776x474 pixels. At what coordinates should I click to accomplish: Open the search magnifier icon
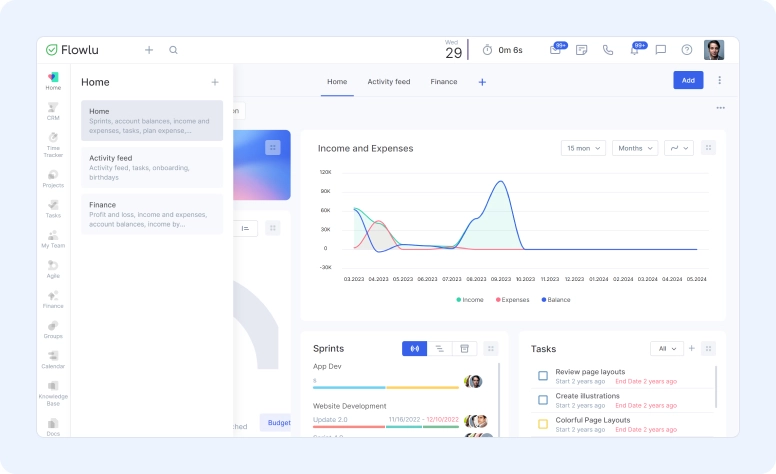pyautogui.click(x=173, y=50)
